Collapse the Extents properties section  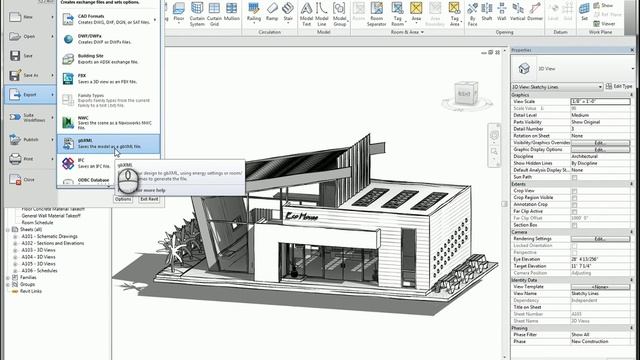(x=631, y=184)
